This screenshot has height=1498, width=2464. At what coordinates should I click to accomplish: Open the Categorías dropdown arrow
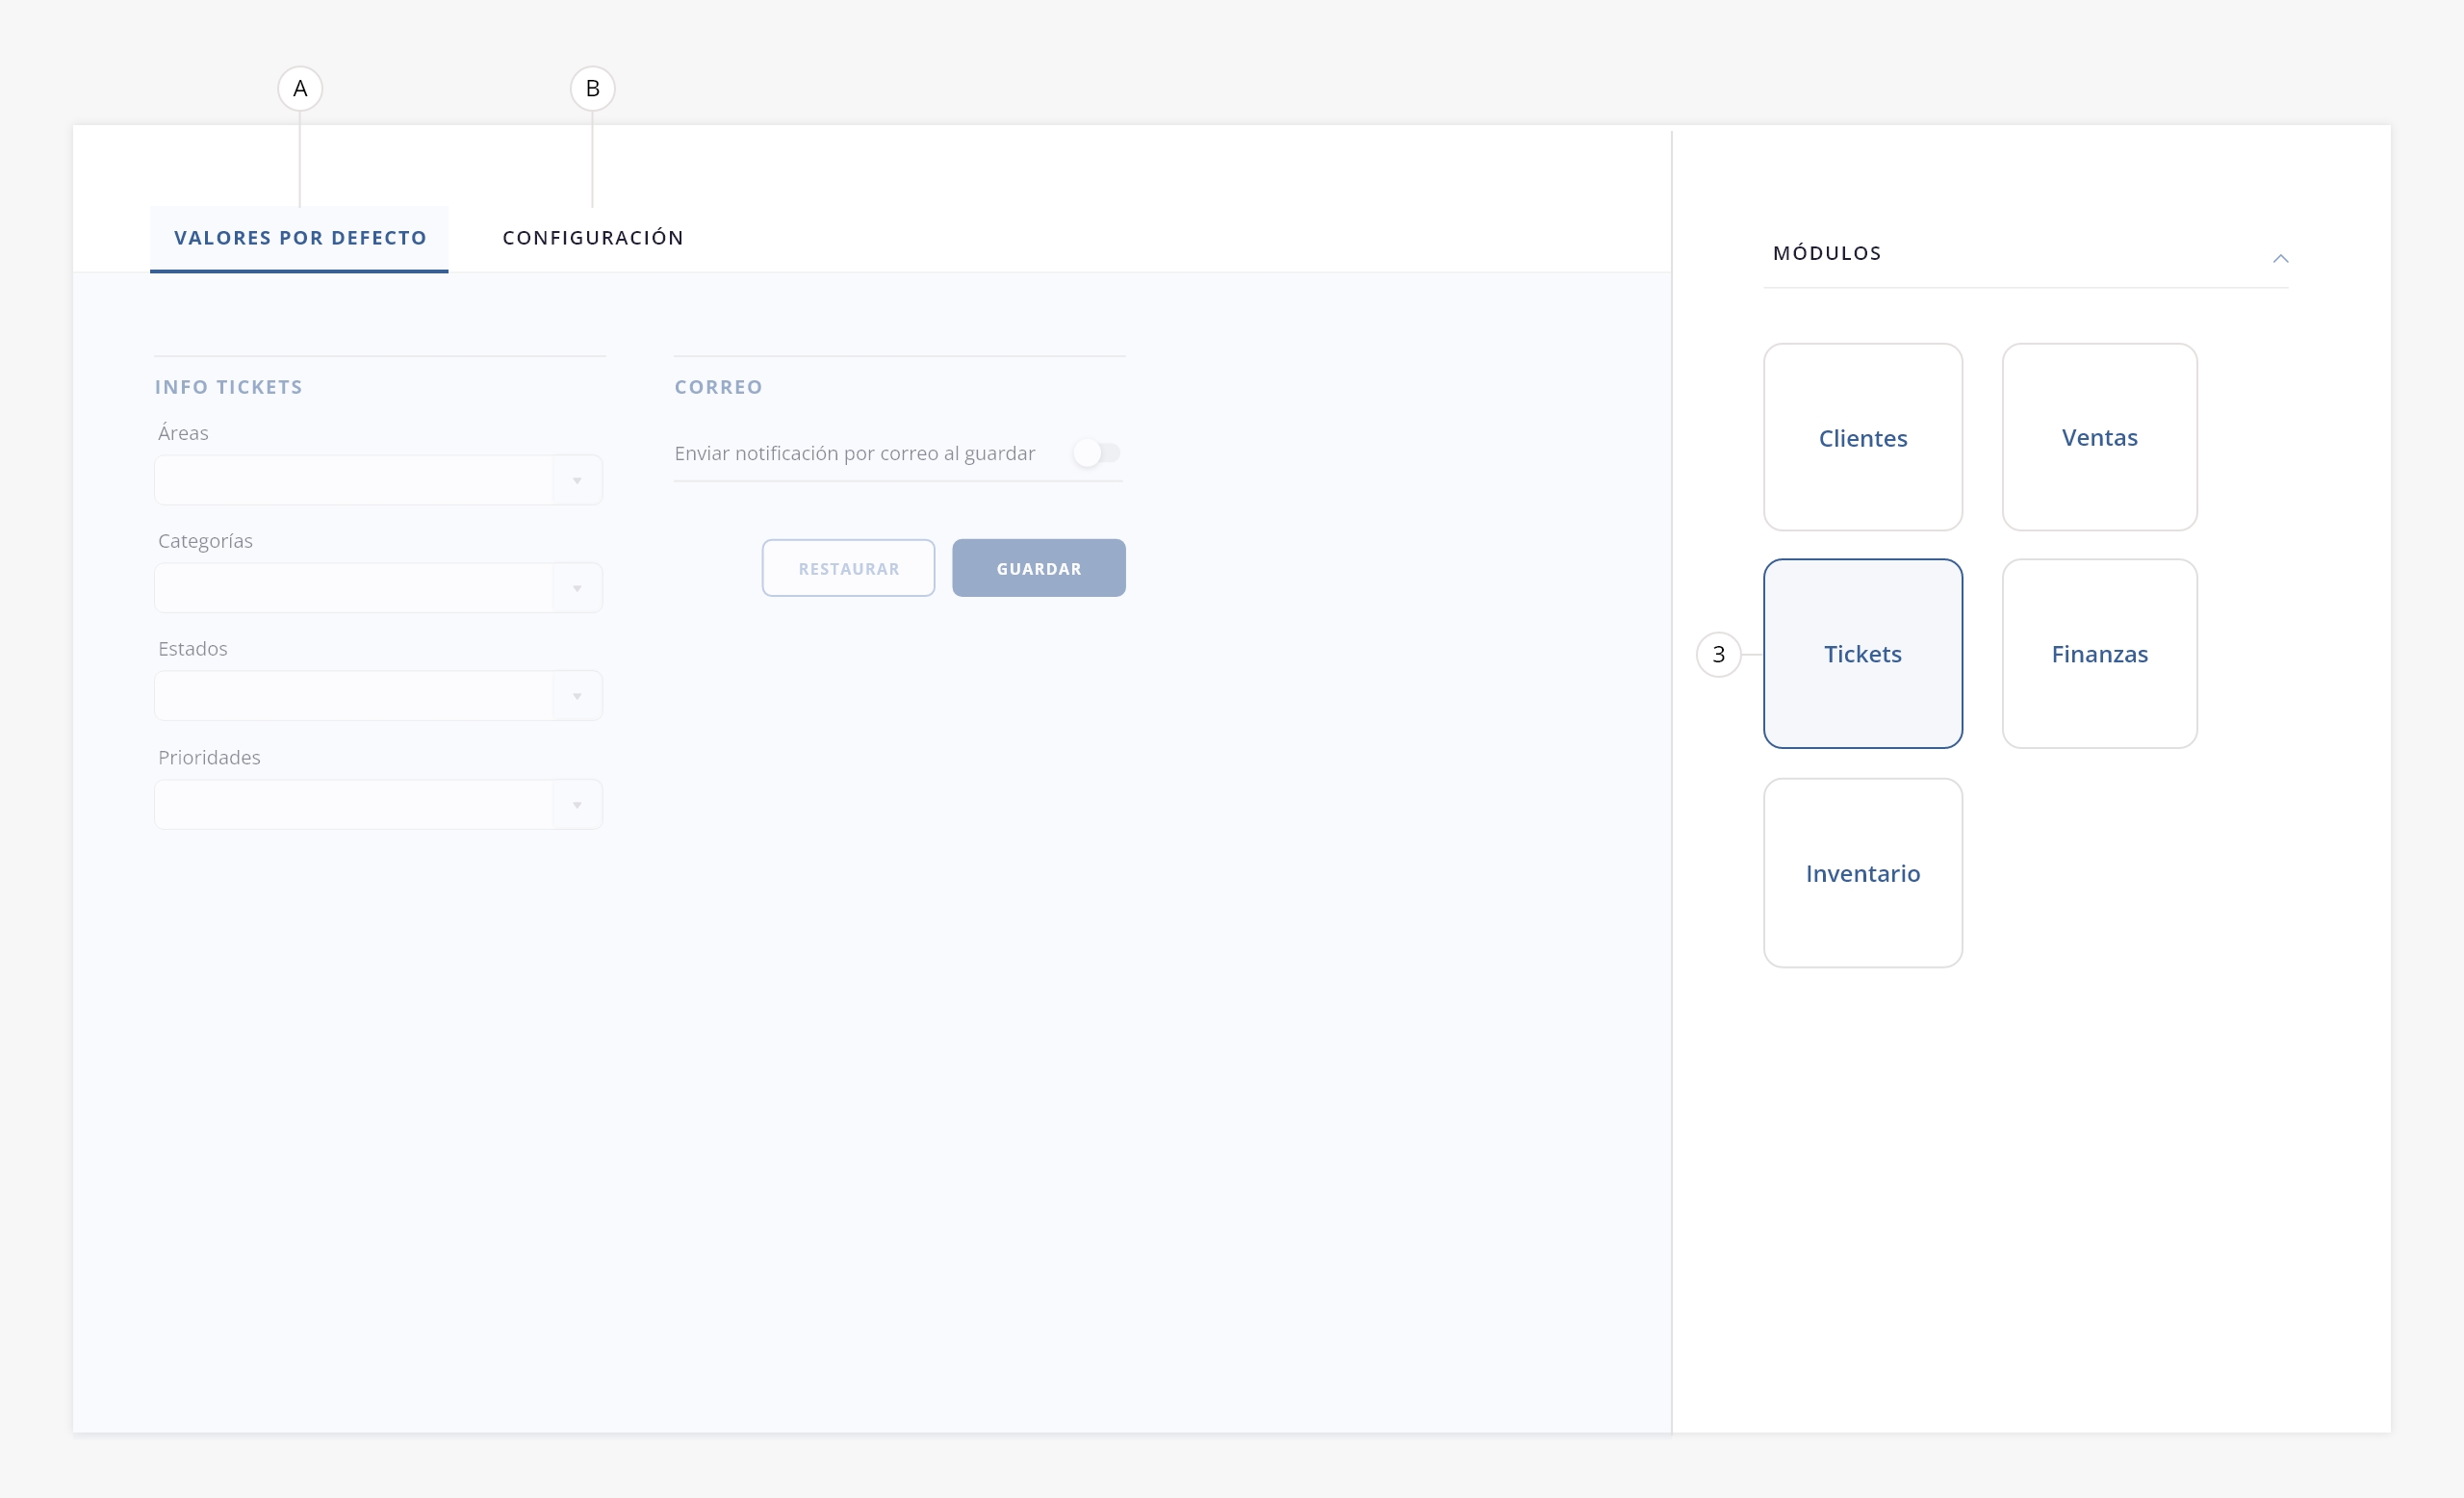click(577, 589)
